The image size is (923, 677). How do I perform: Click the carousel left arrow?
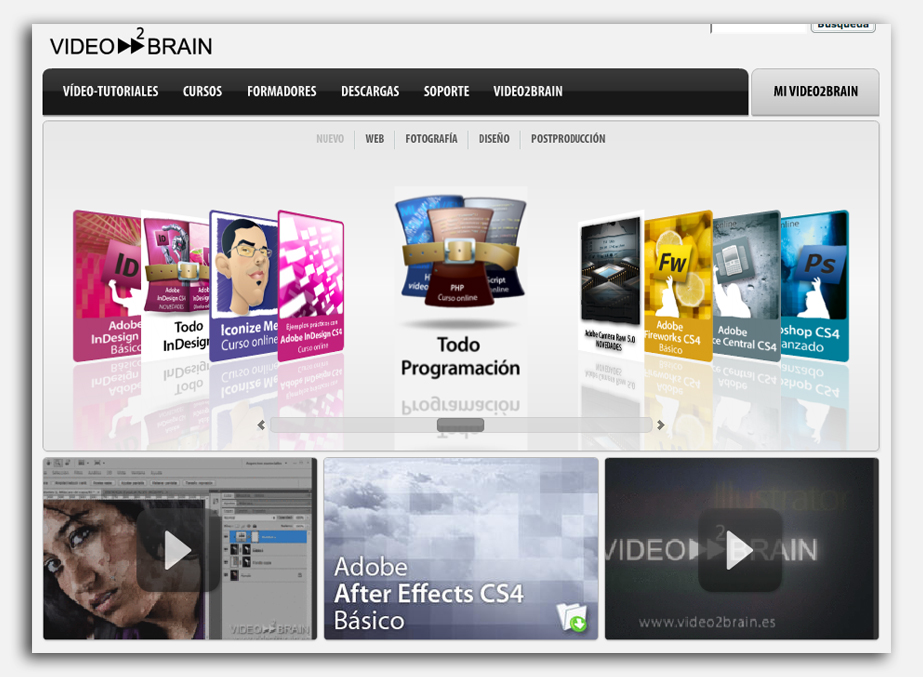261,424
